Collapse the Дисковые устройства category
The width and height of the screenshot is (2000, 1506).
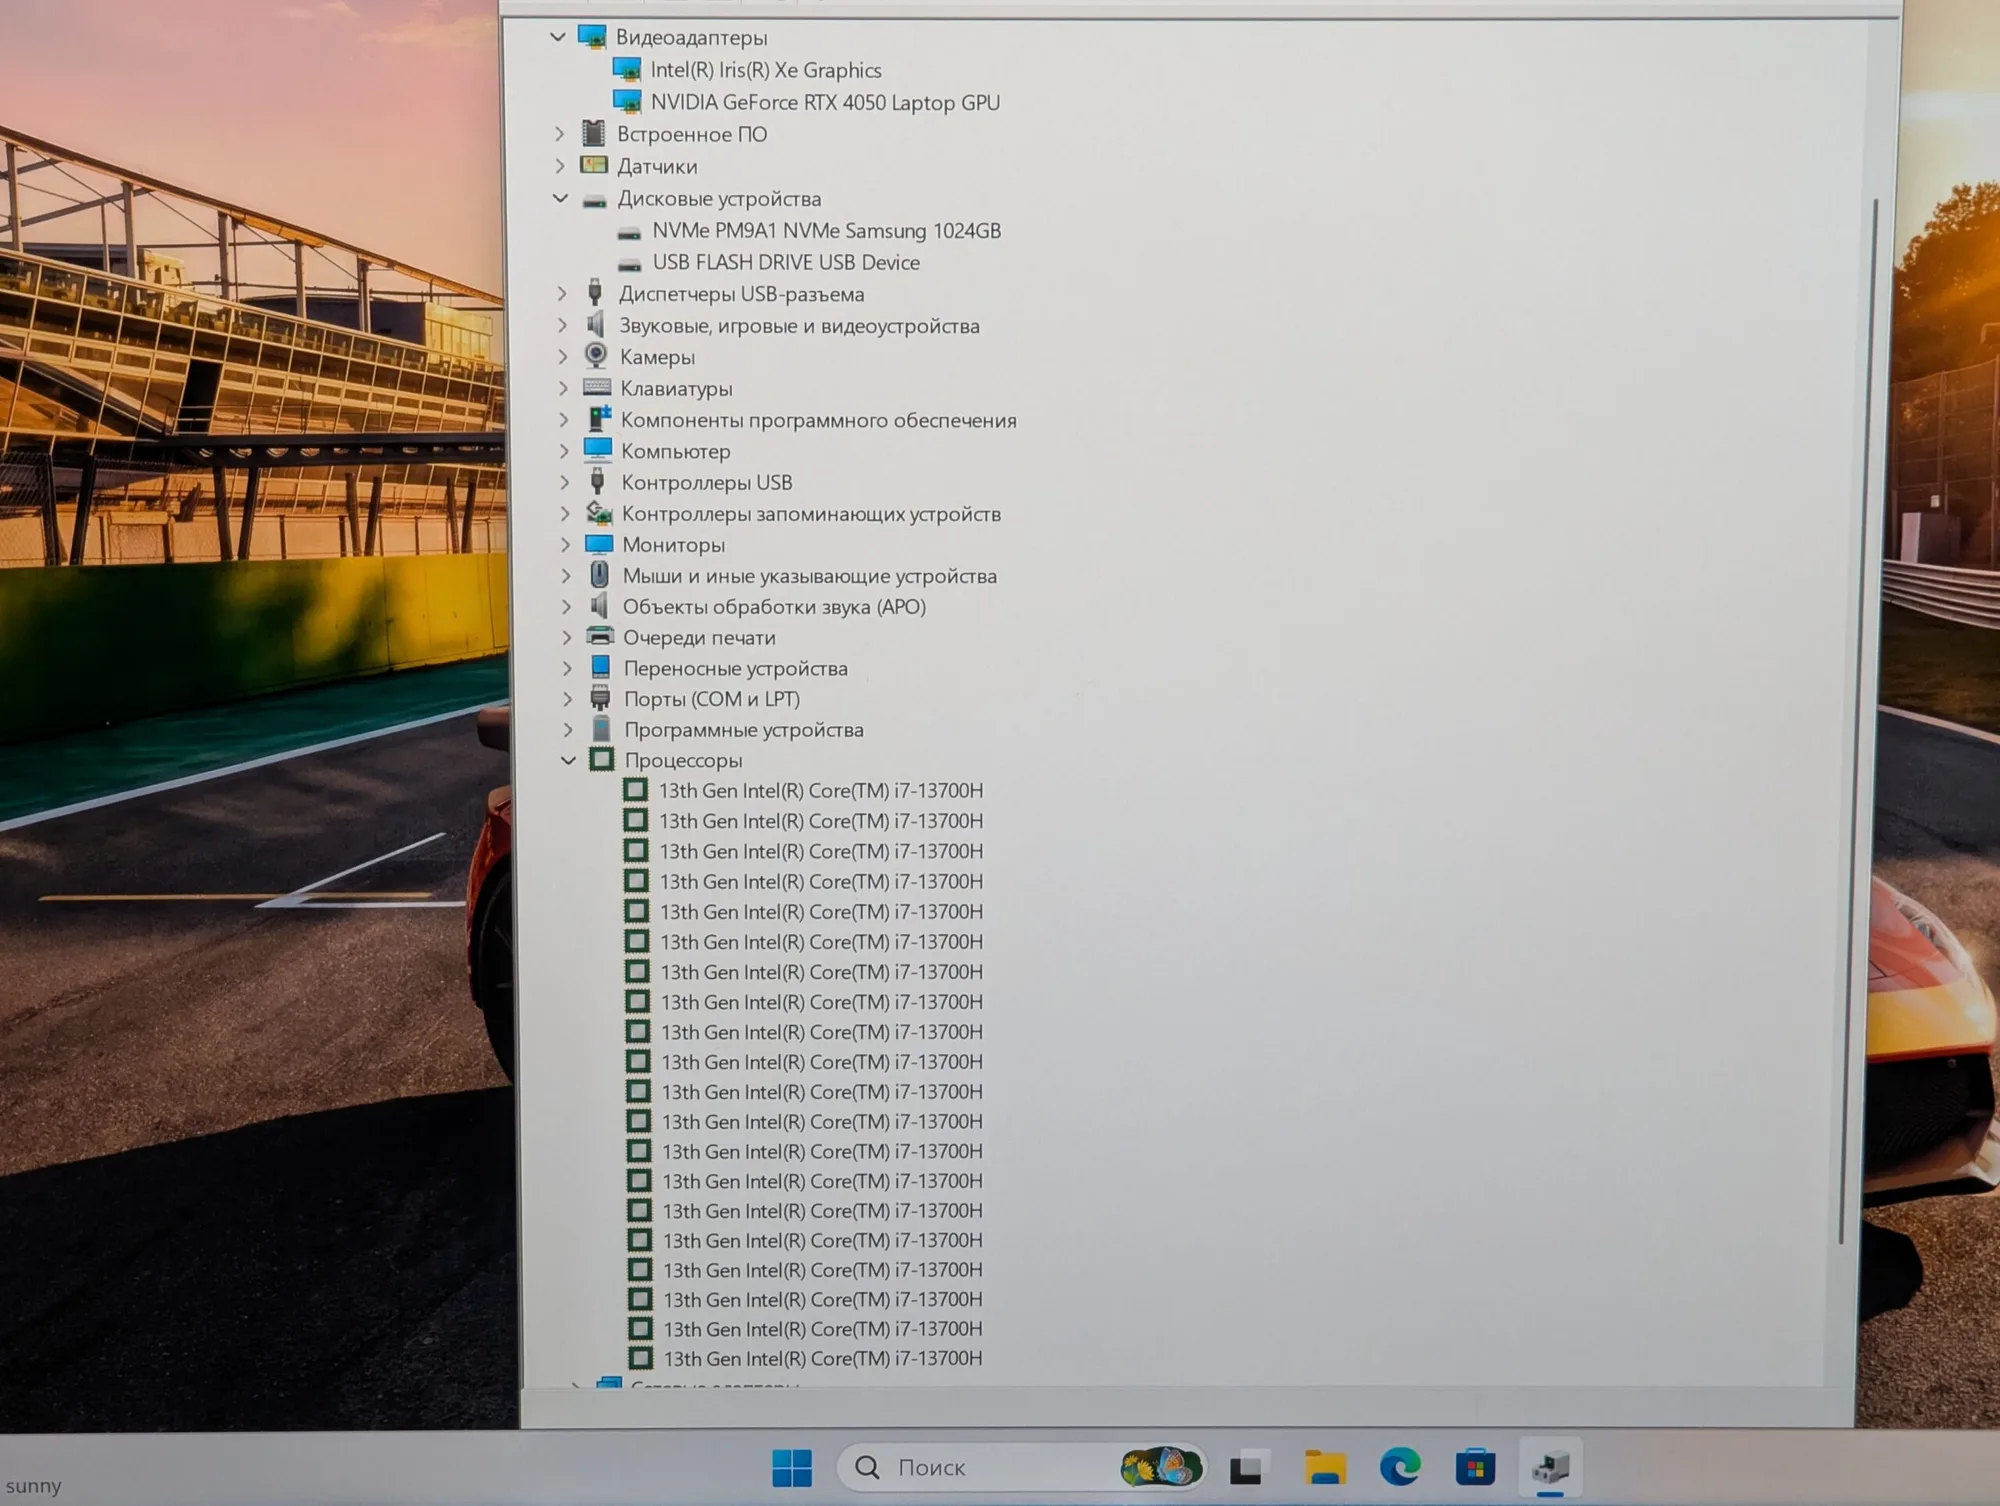click(561, 198)
